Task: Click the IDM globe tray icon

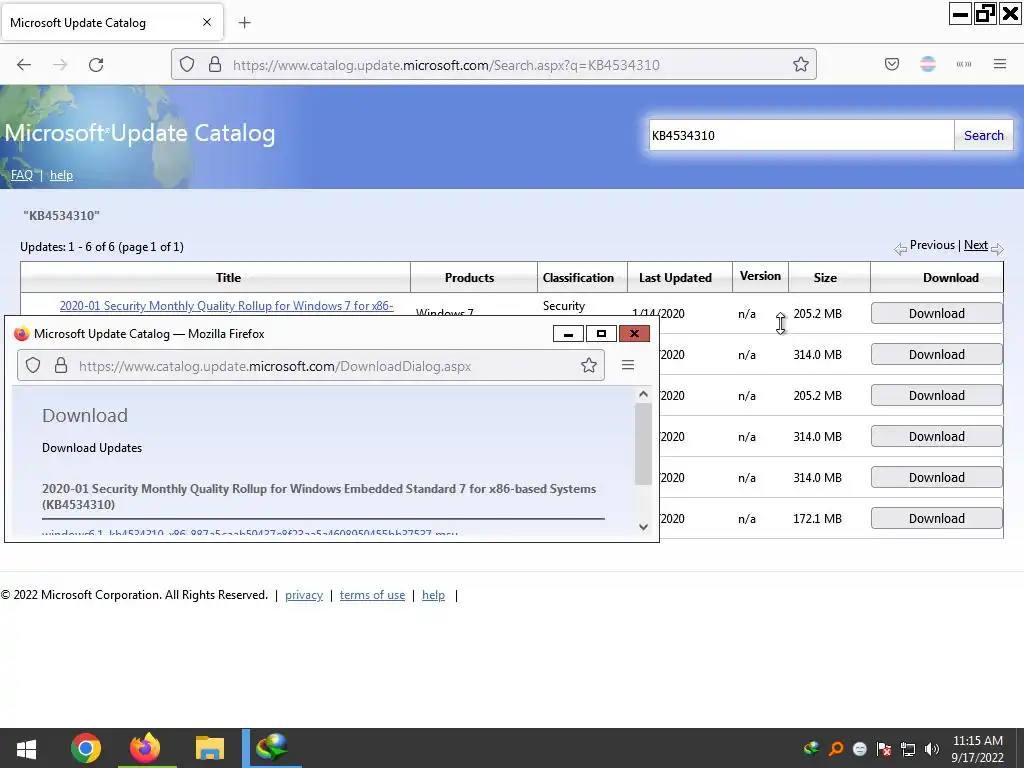Action: (x=811, y=748)
